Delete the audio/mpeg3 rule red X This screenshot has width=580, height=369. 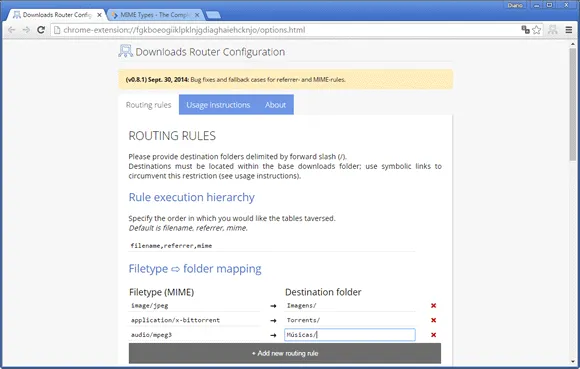[x=434, y=335]
